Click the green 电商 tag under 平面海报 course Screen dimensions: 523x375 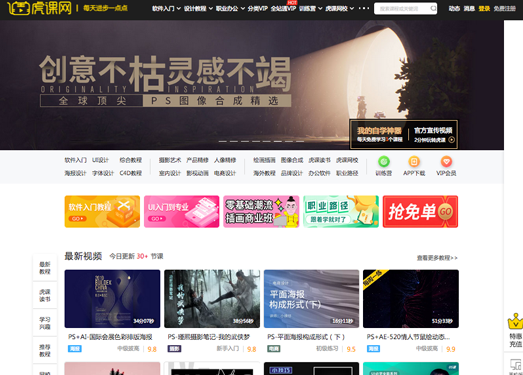pyautogui.click(x=274, y=349)
